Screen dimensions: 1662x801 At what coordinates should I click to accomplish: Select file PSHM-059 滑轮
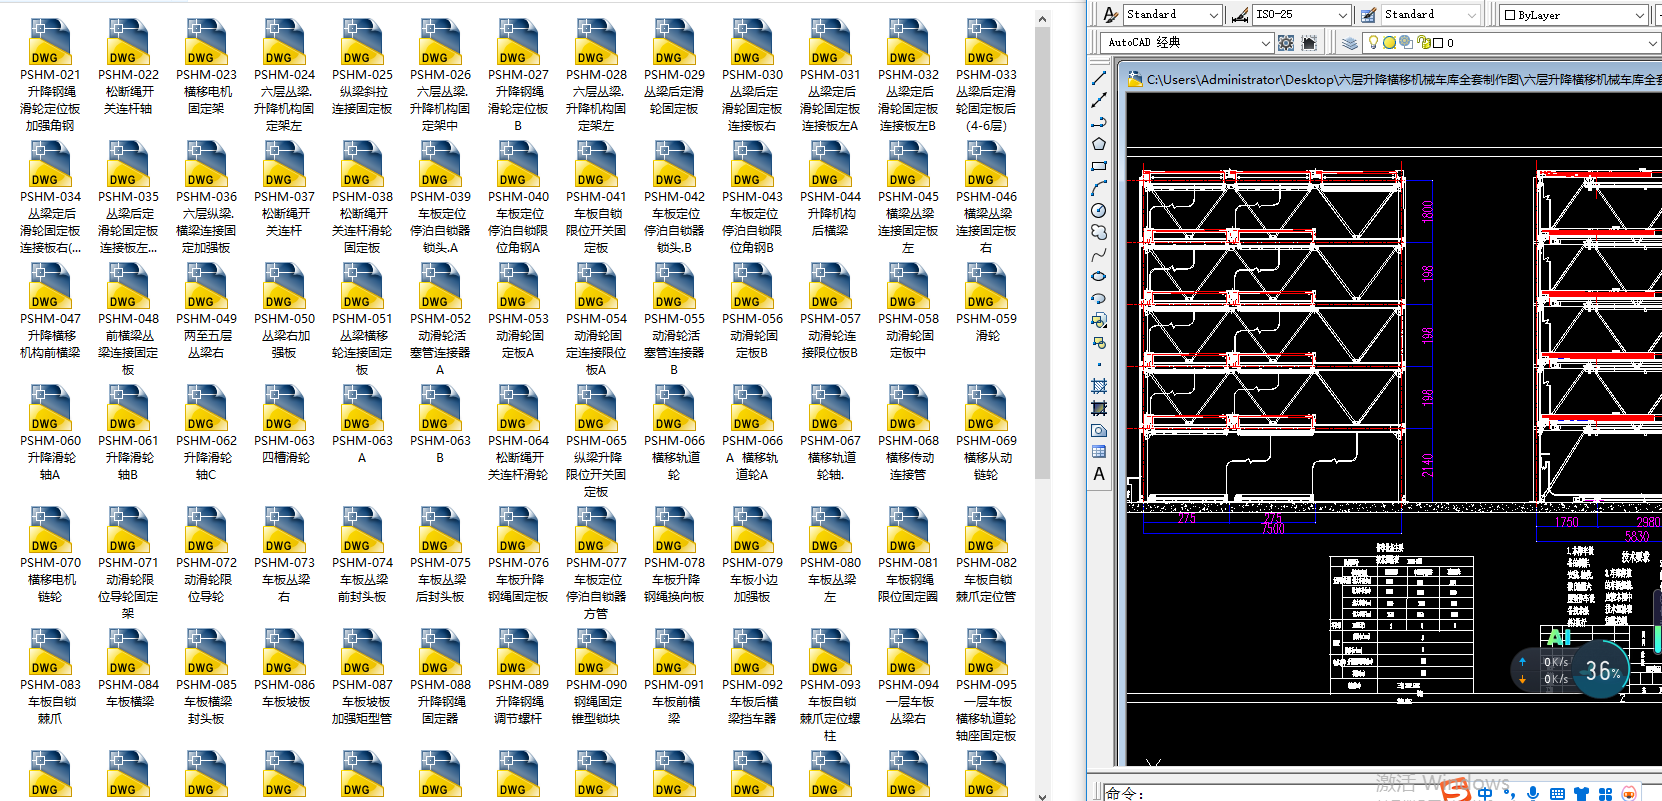click(986, 303)
